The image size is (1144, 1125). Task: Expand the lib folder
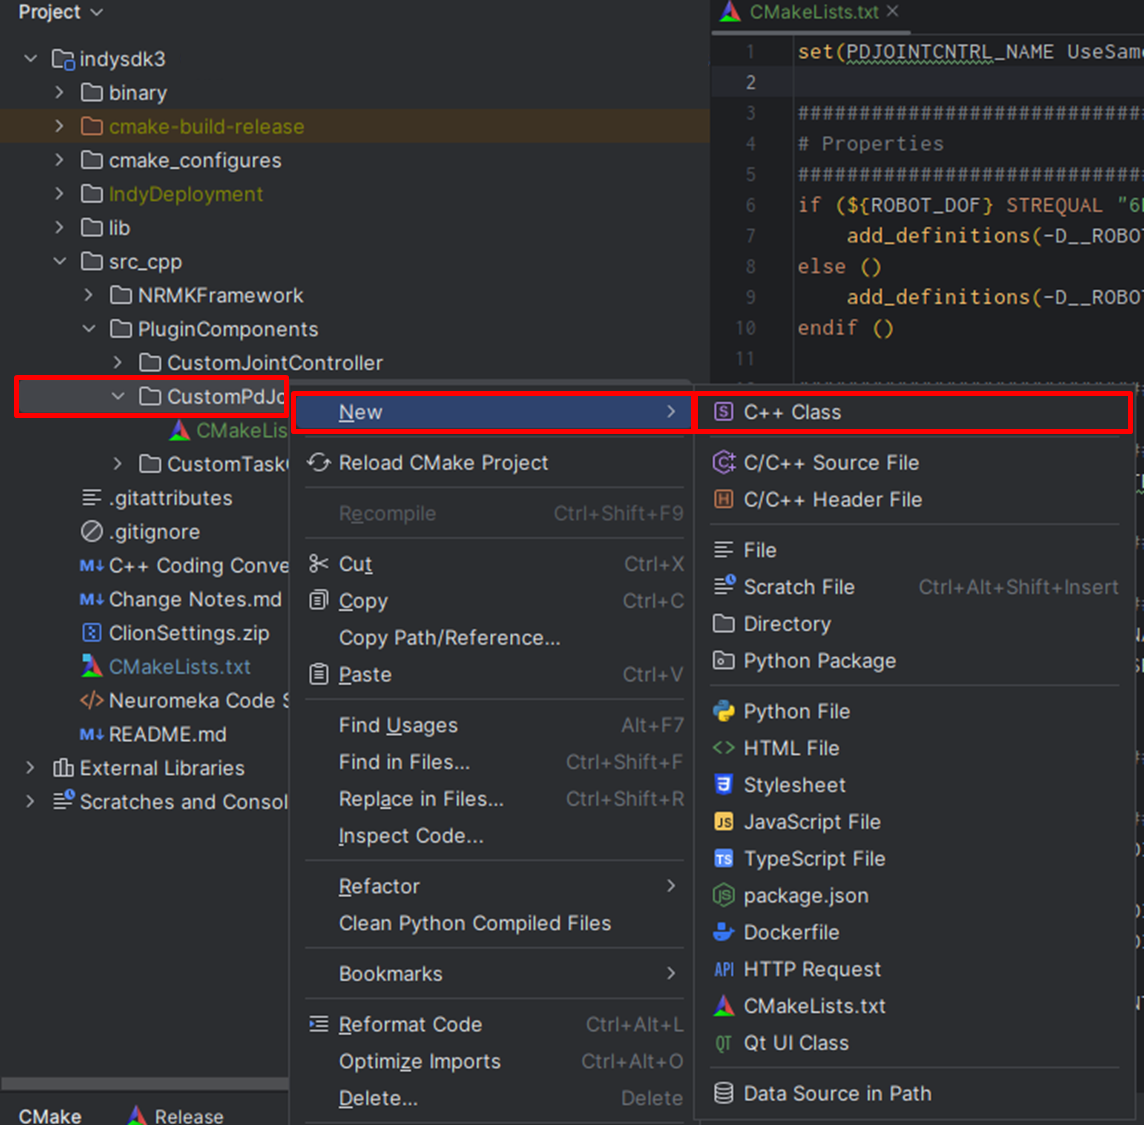tap(60, 228)
